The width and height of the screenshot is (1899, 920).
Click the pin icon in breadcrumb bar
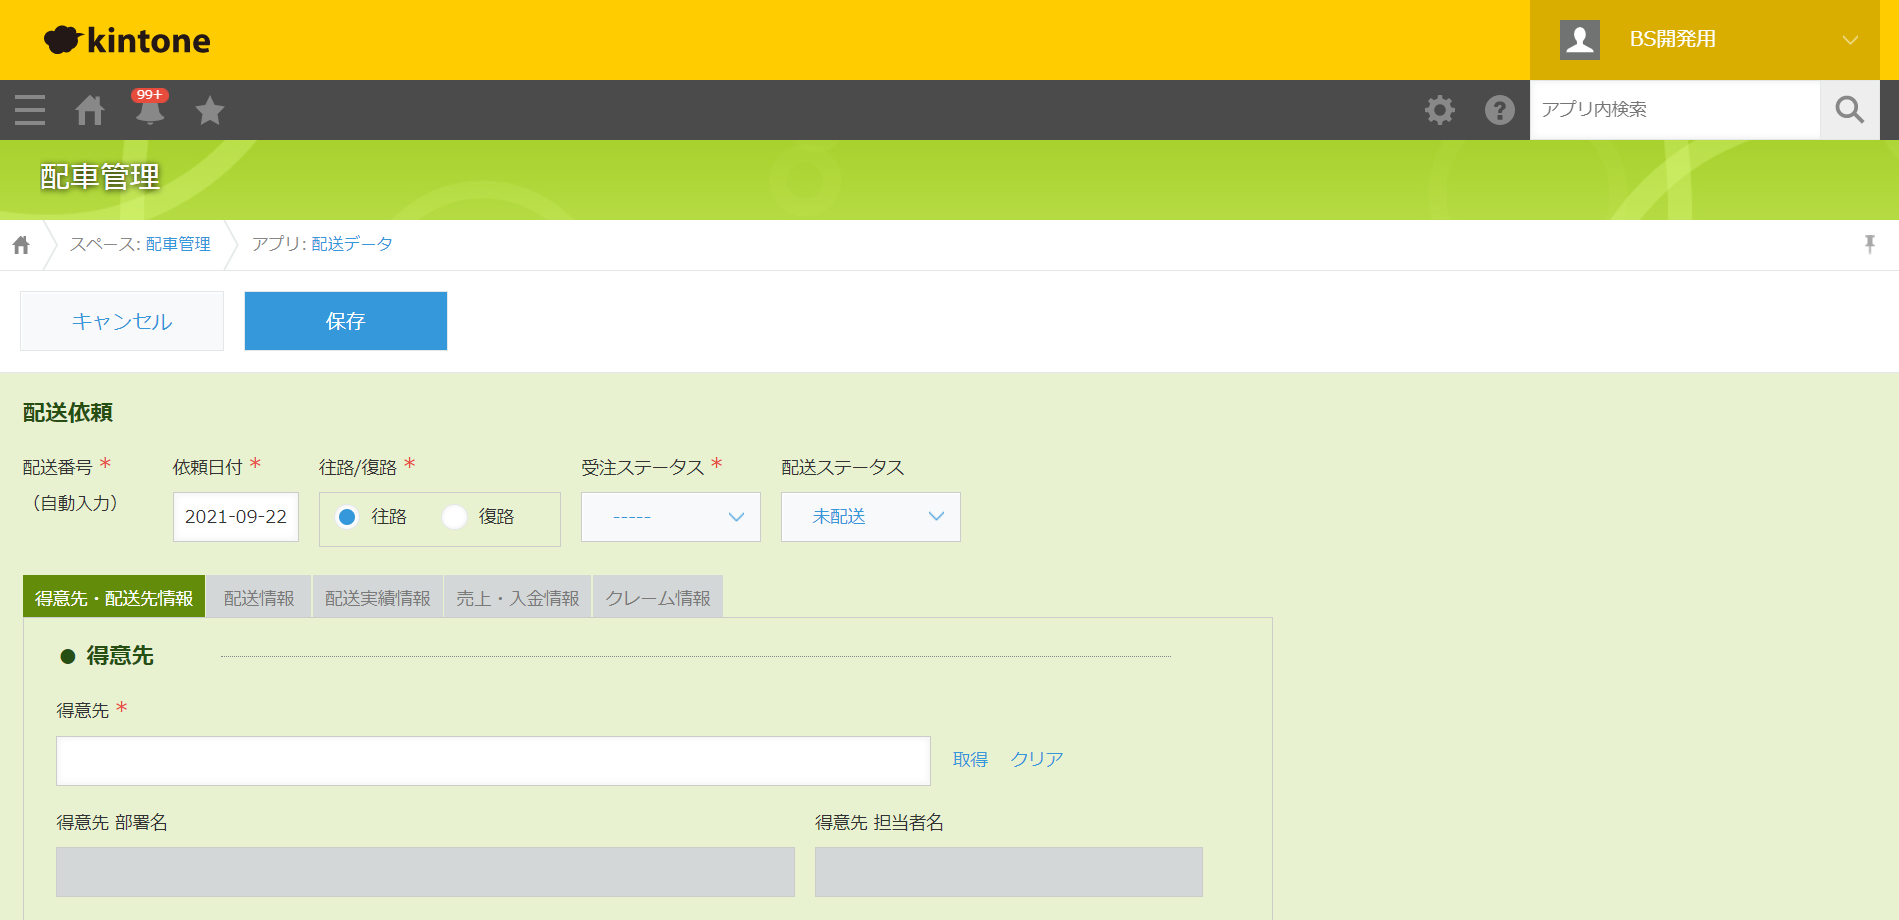point(1869,244)
